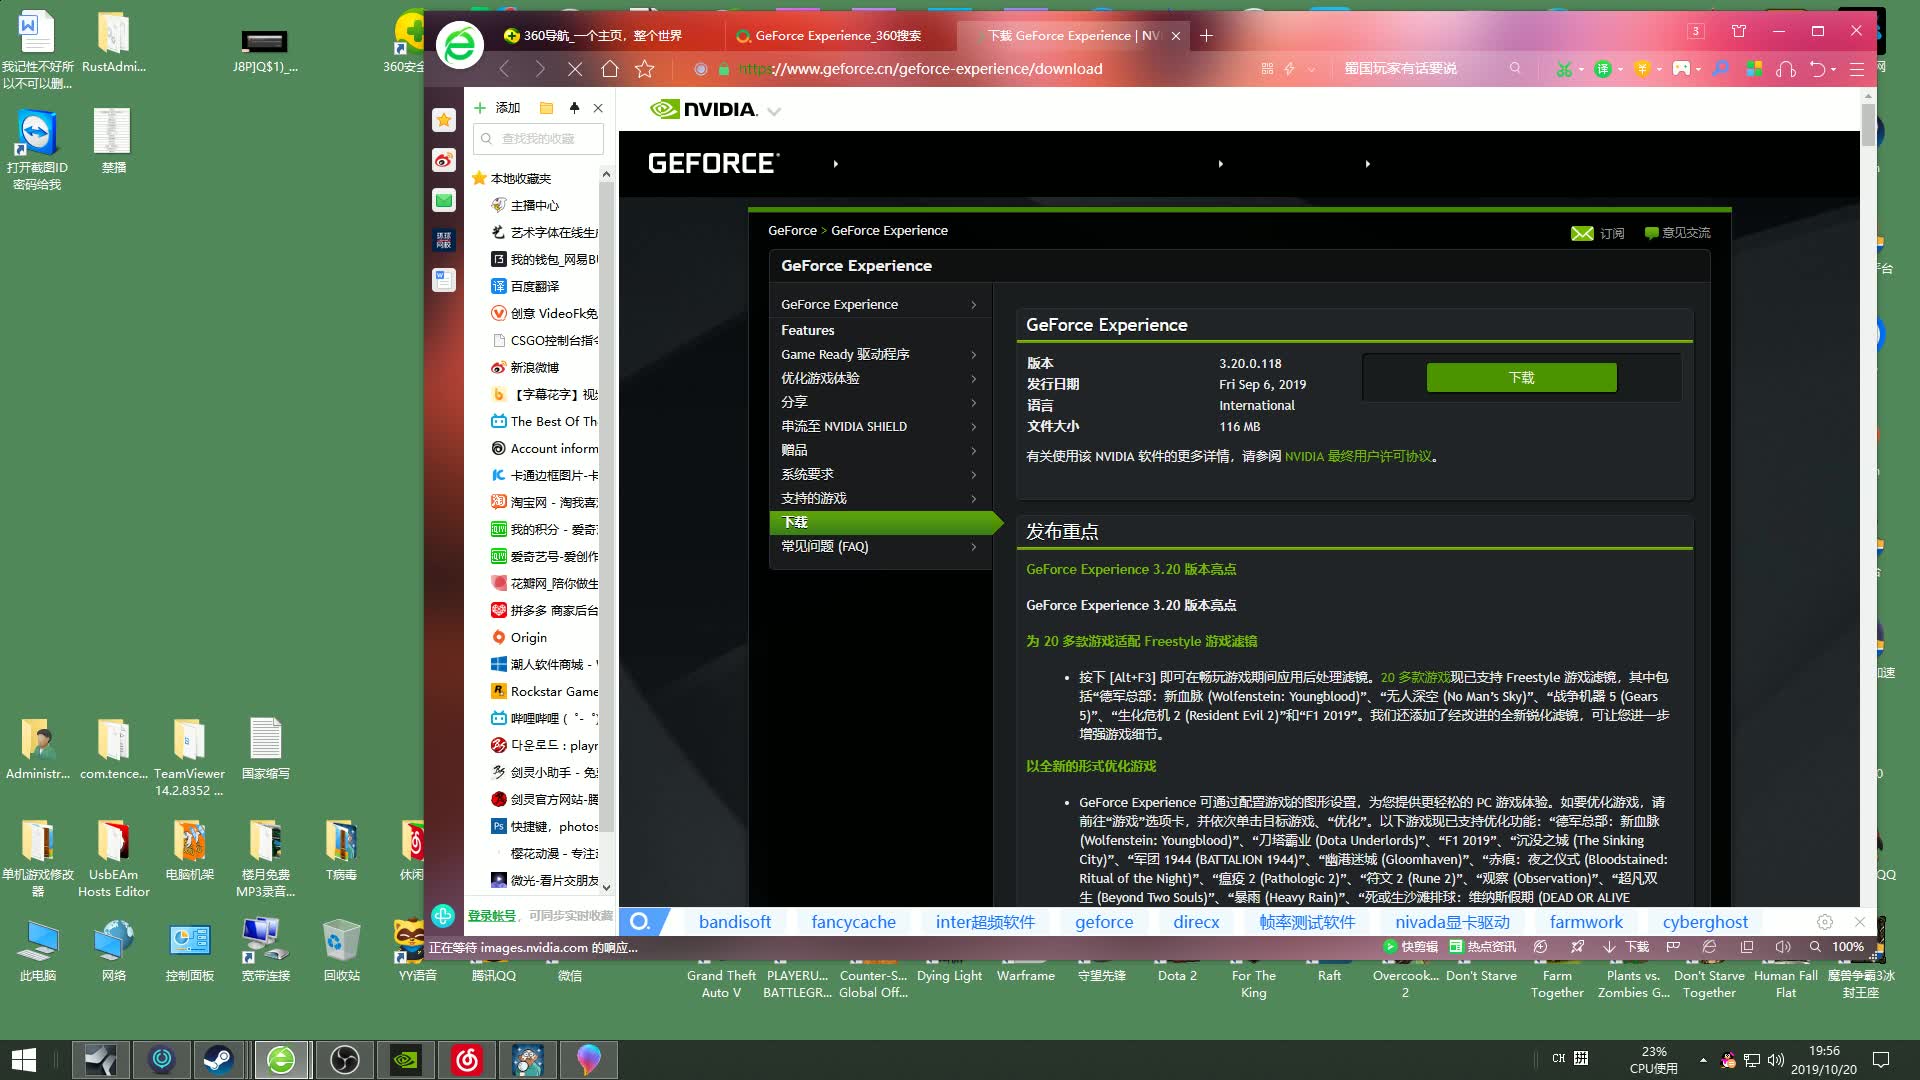
Task: Open the game controller icon
Action: [x=1681, y=69]
